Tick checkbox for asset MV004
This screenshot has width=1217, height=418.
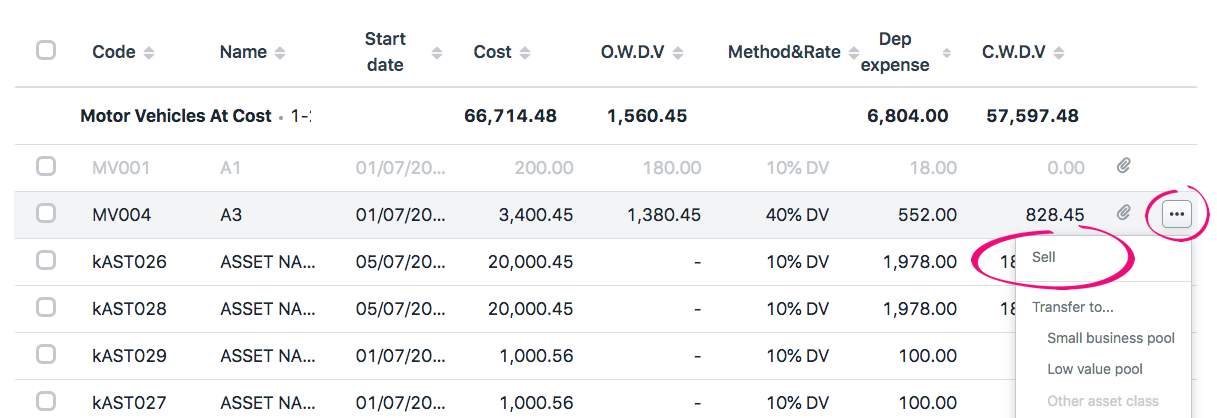[46, 213]
